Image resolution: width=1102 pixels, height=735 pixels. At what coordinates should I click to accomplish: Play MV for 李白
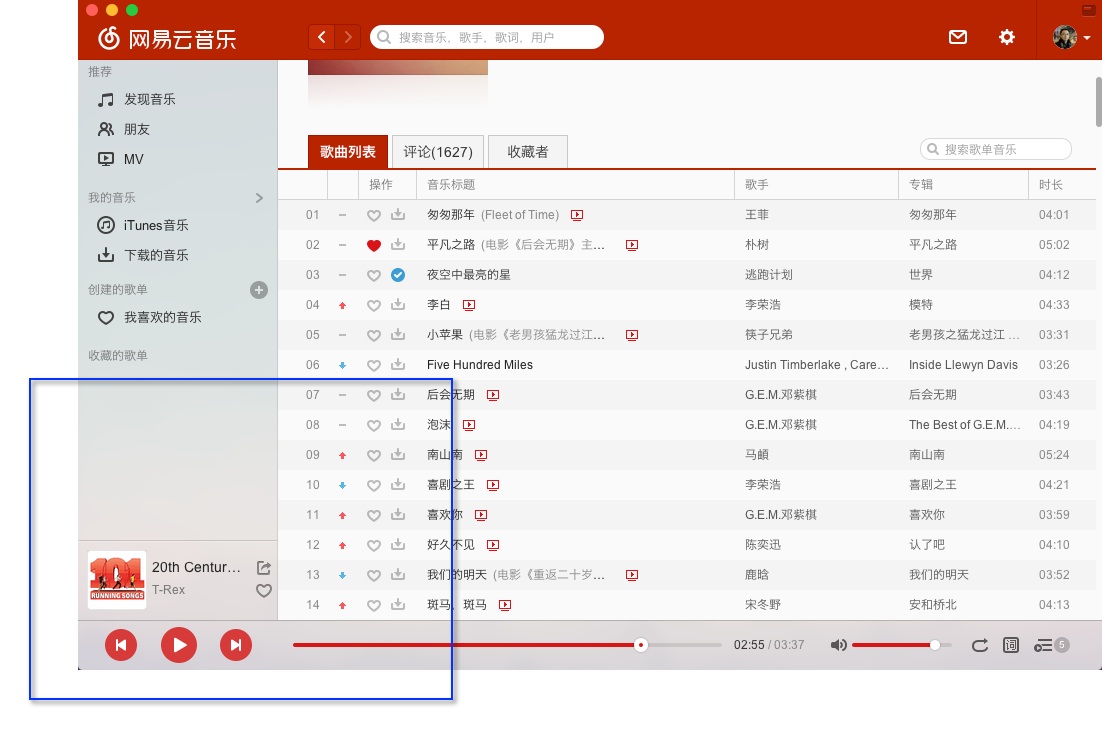click(469, 305)
